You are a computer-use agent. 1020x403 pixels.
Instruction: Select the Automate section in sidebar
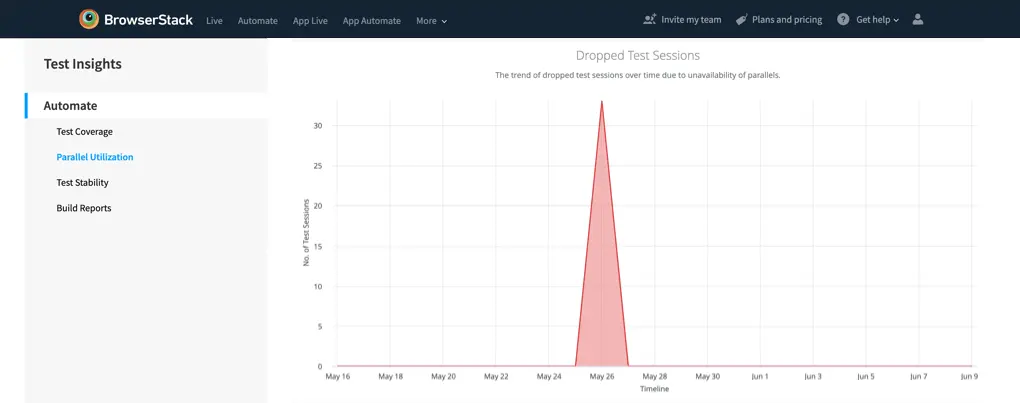pyautogui.click(x=70, y=105)
